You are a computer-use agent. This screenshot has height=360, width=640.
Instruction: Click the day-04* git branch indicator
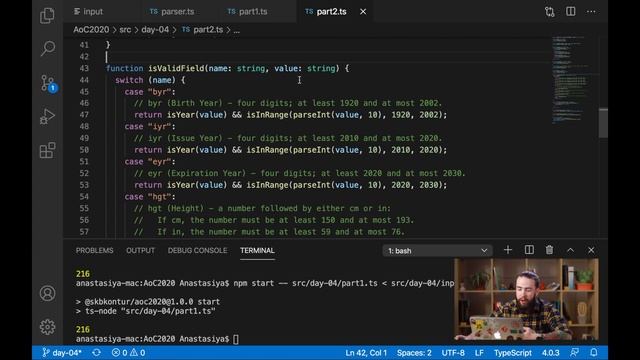pyautogui.click(x=62, y=352)
